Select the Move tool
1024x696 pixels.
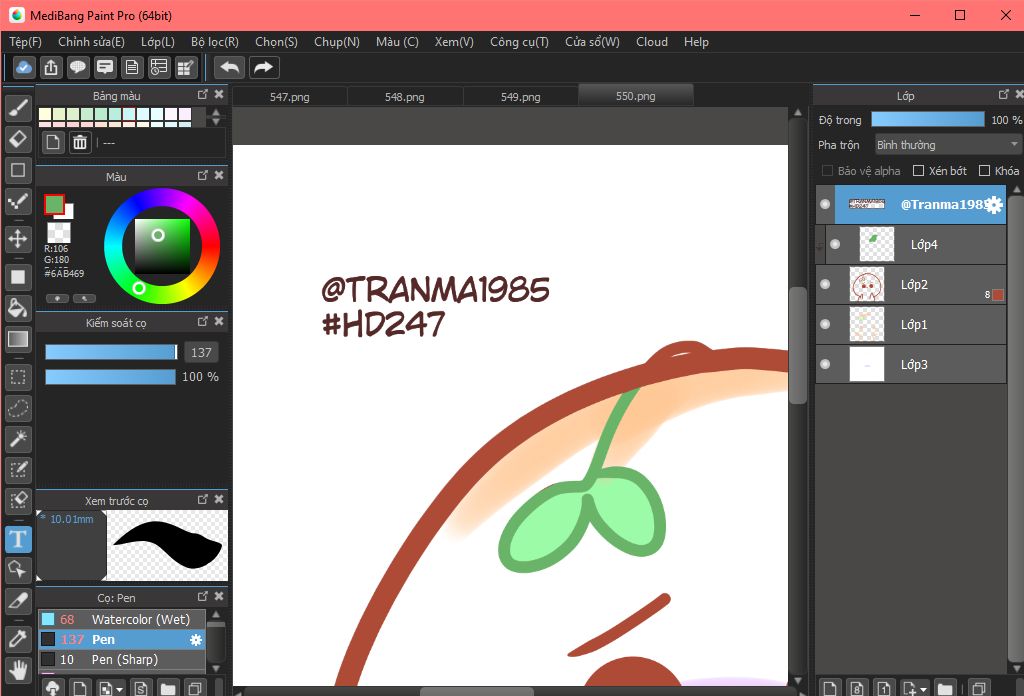(x=18, y=238)
